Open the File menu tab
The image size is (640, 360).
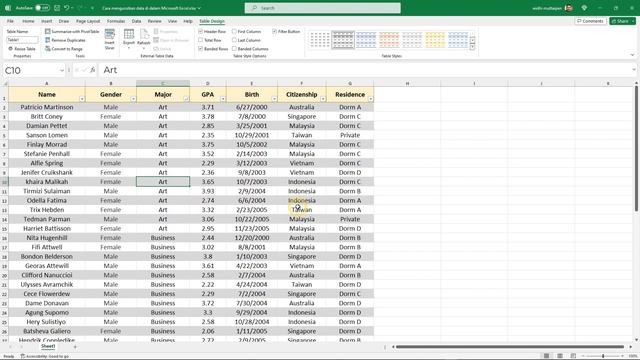(x=11, y=21)
